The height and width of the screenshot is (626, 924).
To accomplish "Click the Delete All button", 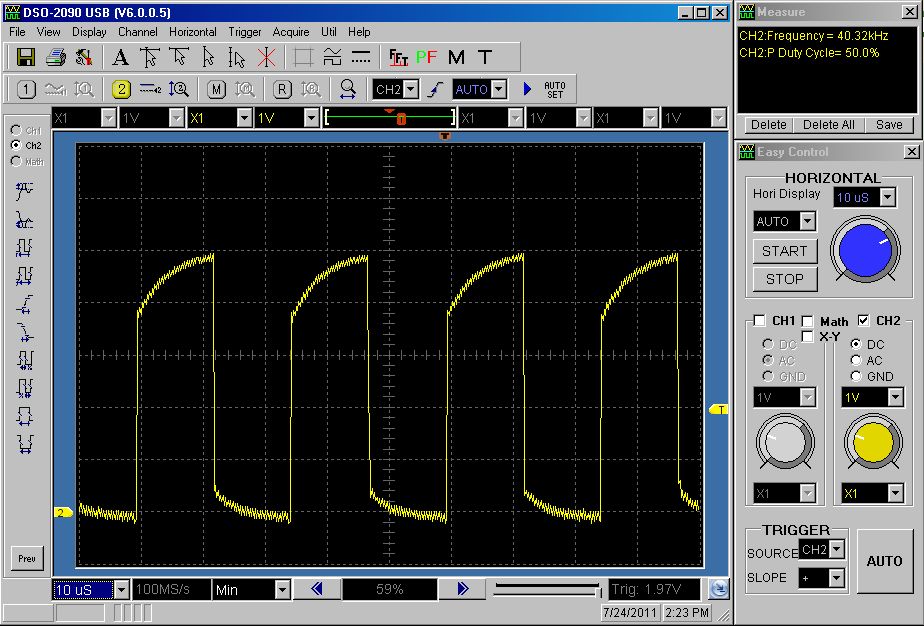I will pos(828,125).
